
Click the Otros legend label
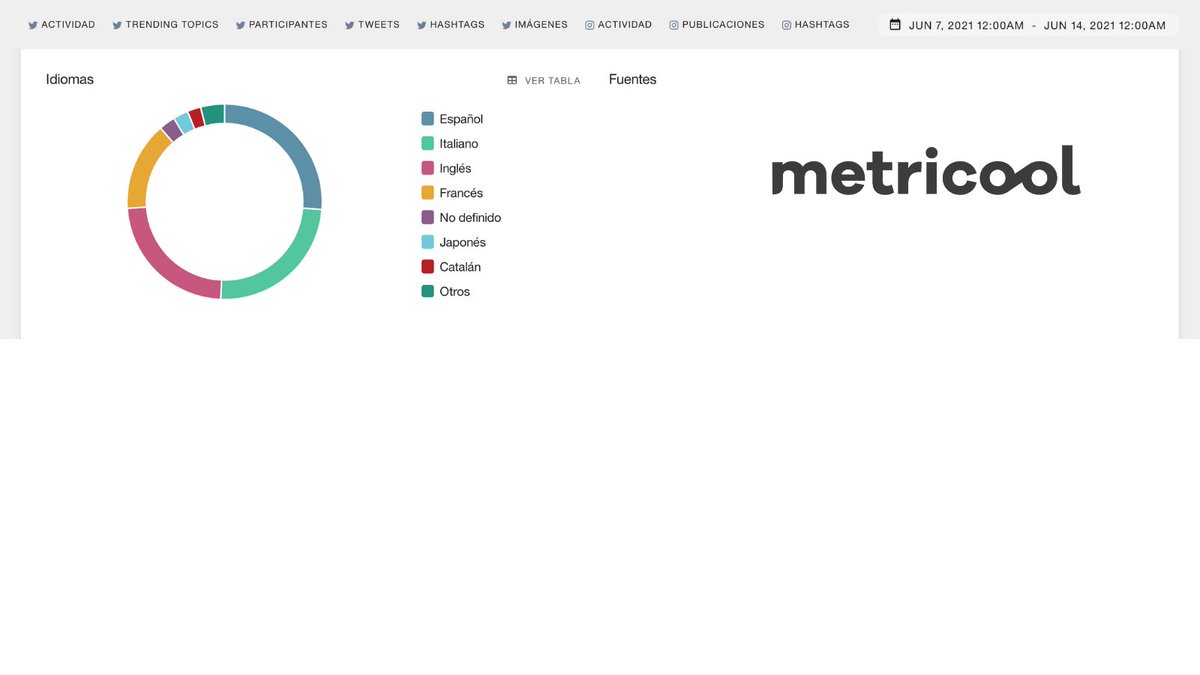pos(455,292)
